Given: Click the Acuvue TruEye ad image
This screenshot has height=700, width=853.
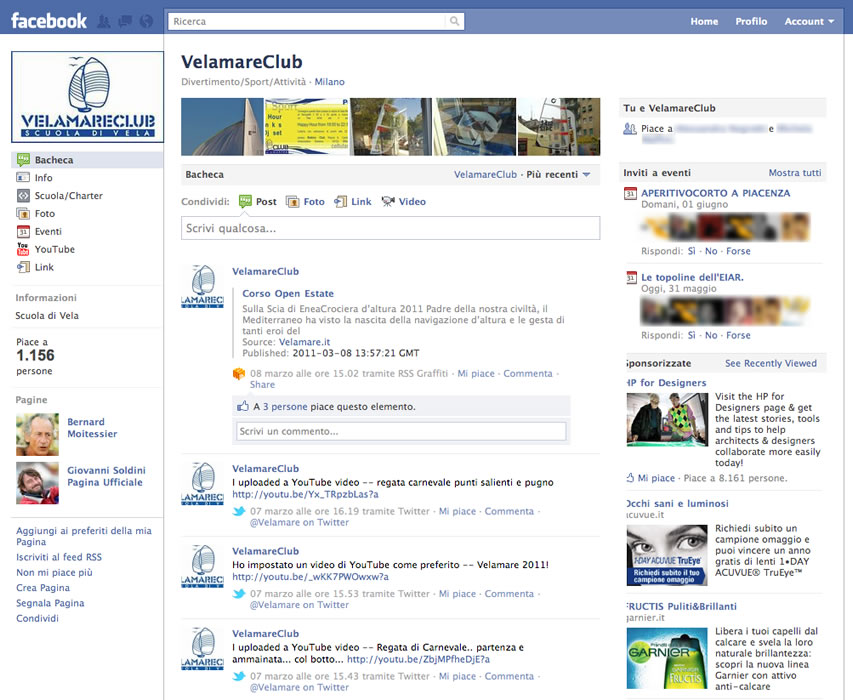Looking at the screenshot, I should 667,555.
